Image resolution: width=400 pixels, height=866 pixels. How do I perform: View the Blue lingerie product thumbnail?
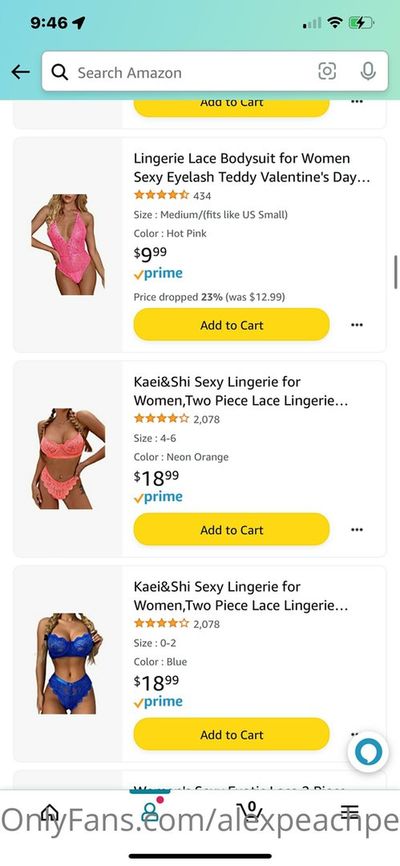click(x=69, y=663)
